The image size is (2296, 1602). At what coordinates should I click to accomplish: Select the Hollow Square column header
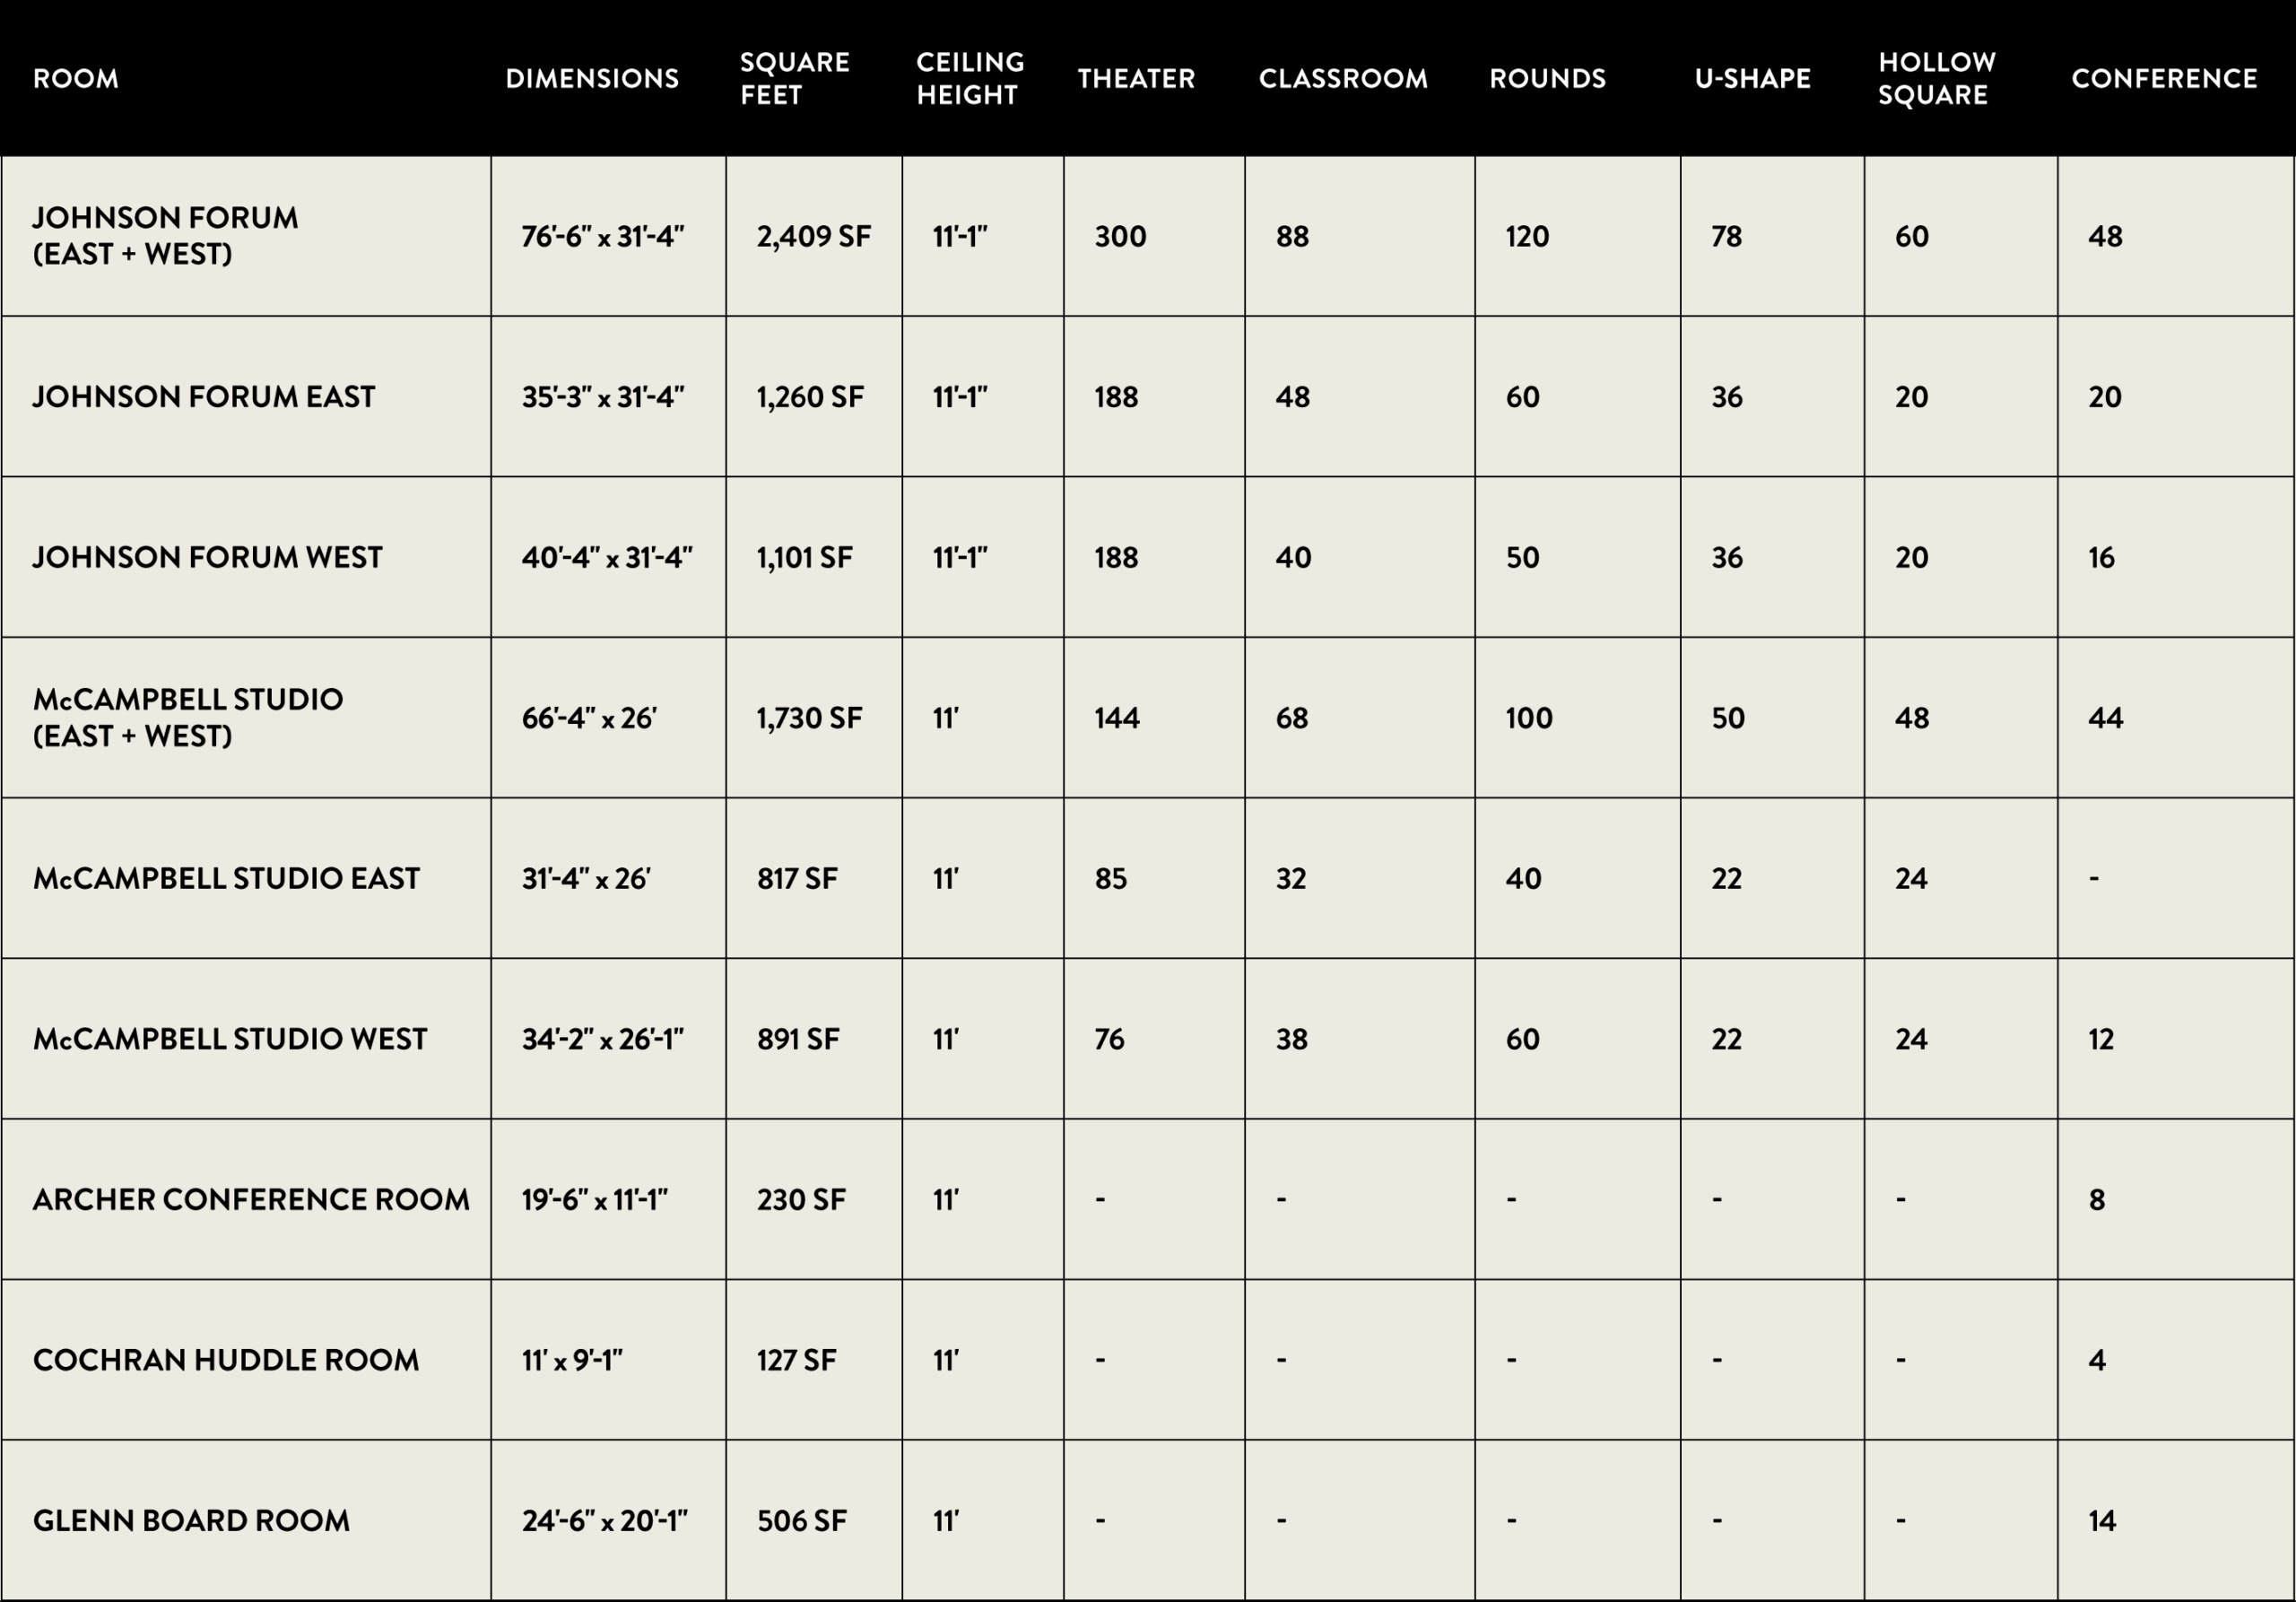pos(1936,78)
